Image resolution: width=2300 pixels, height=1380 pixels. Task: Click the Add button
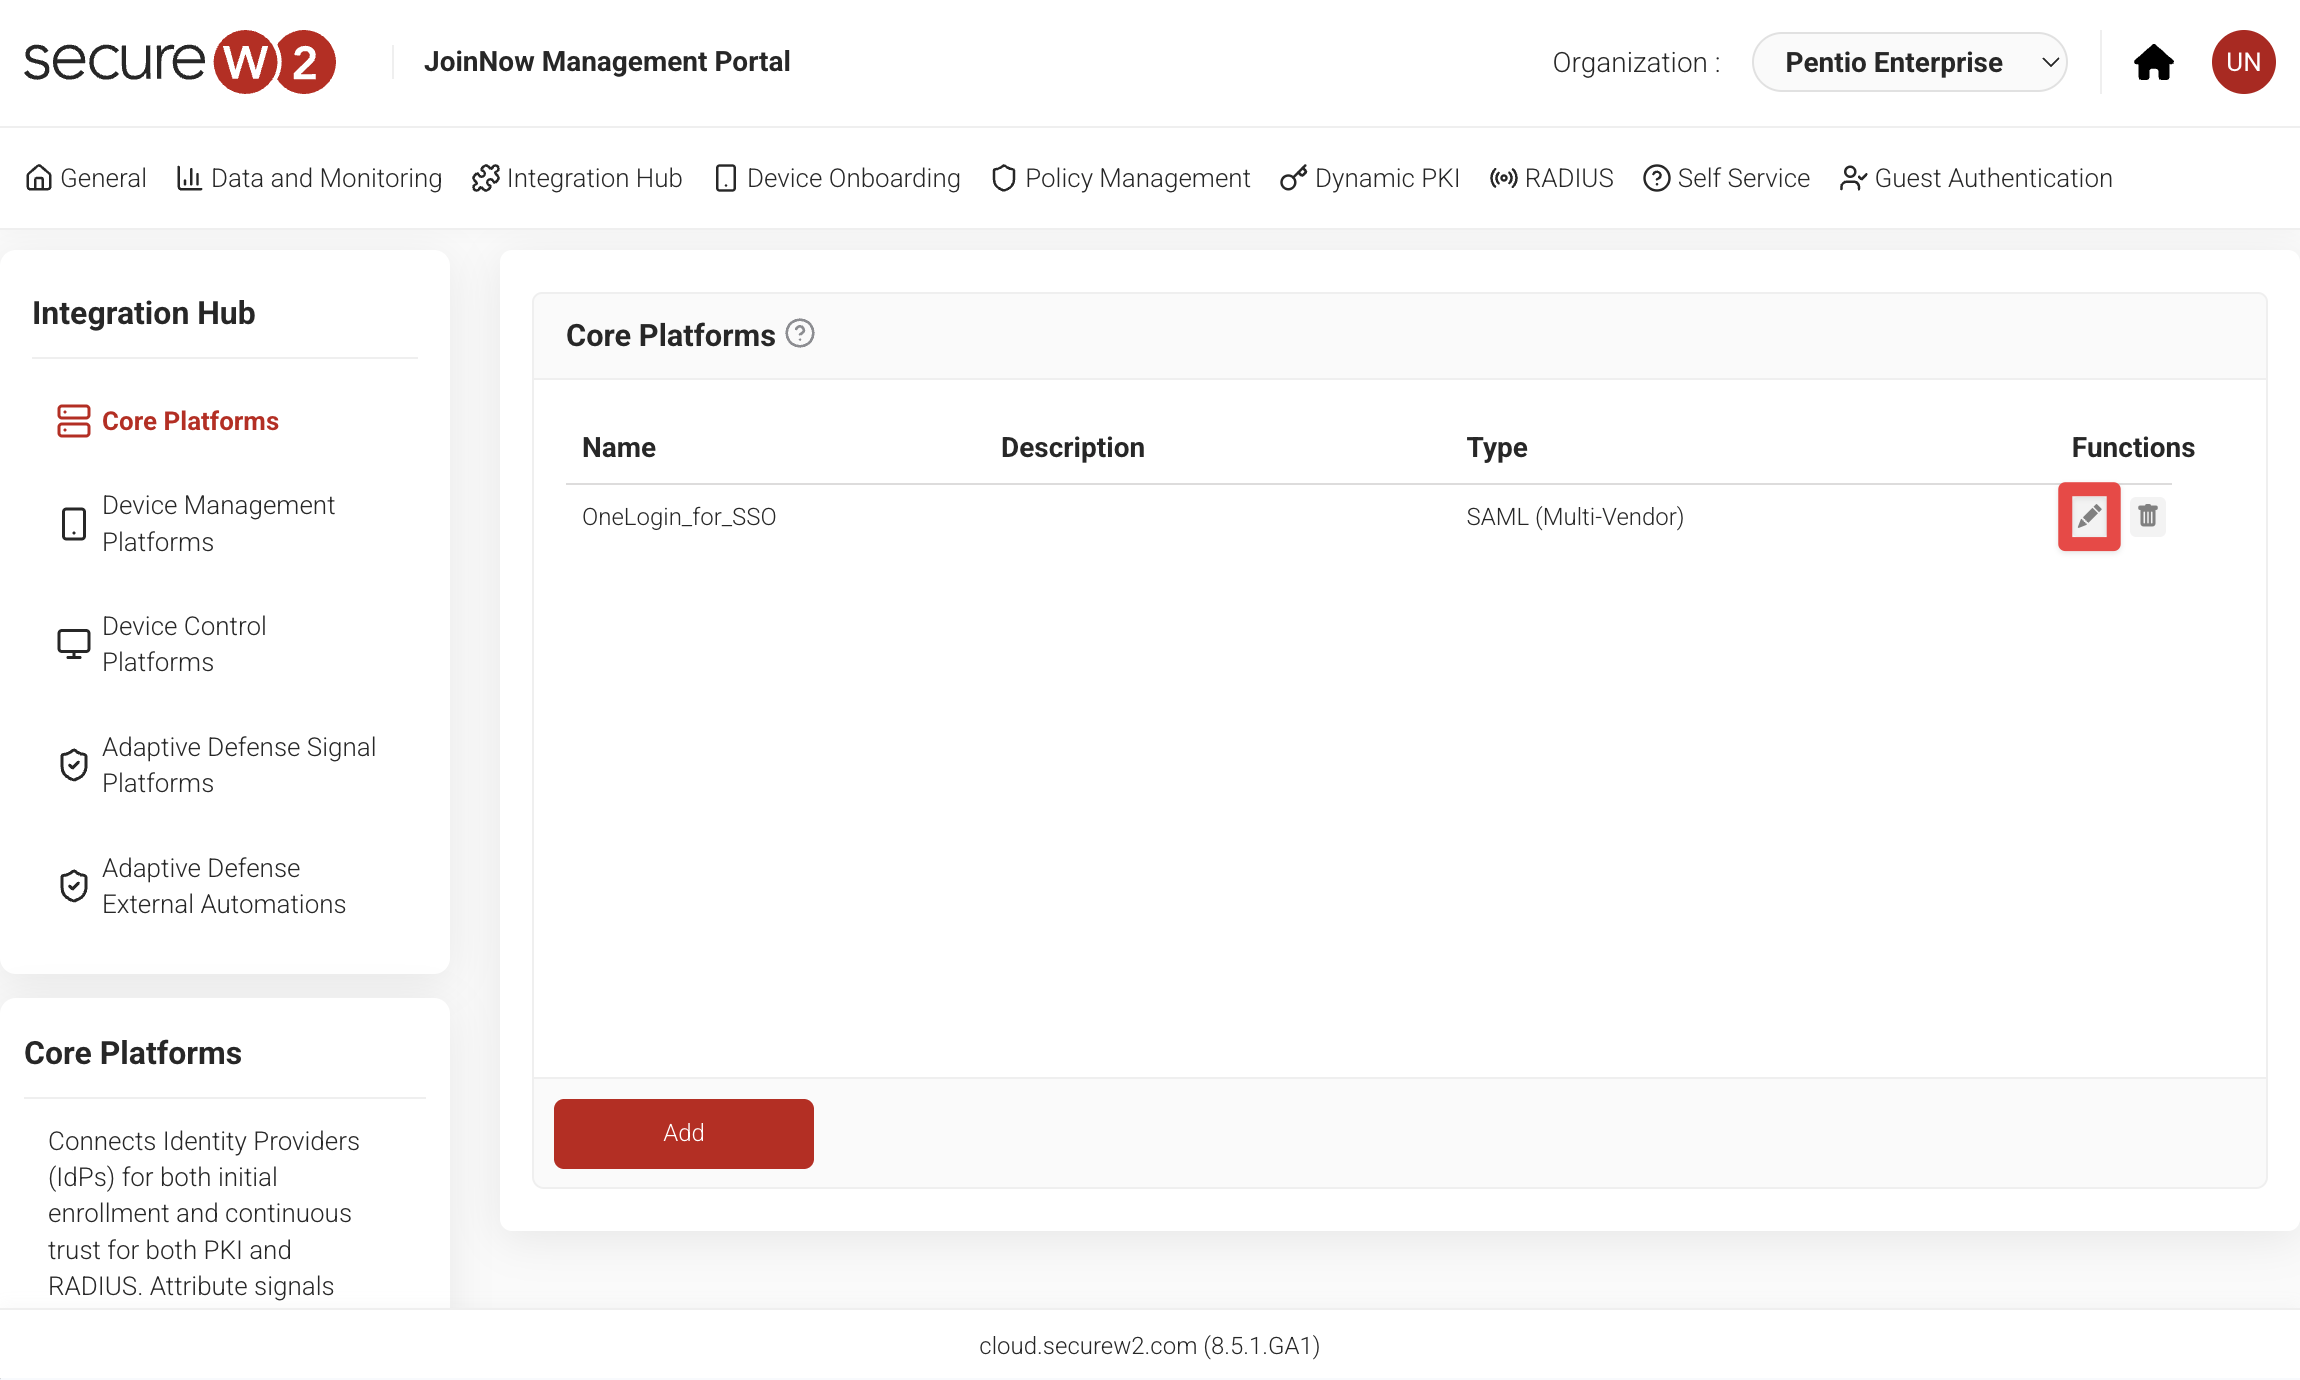click(x=684, y=1133)
